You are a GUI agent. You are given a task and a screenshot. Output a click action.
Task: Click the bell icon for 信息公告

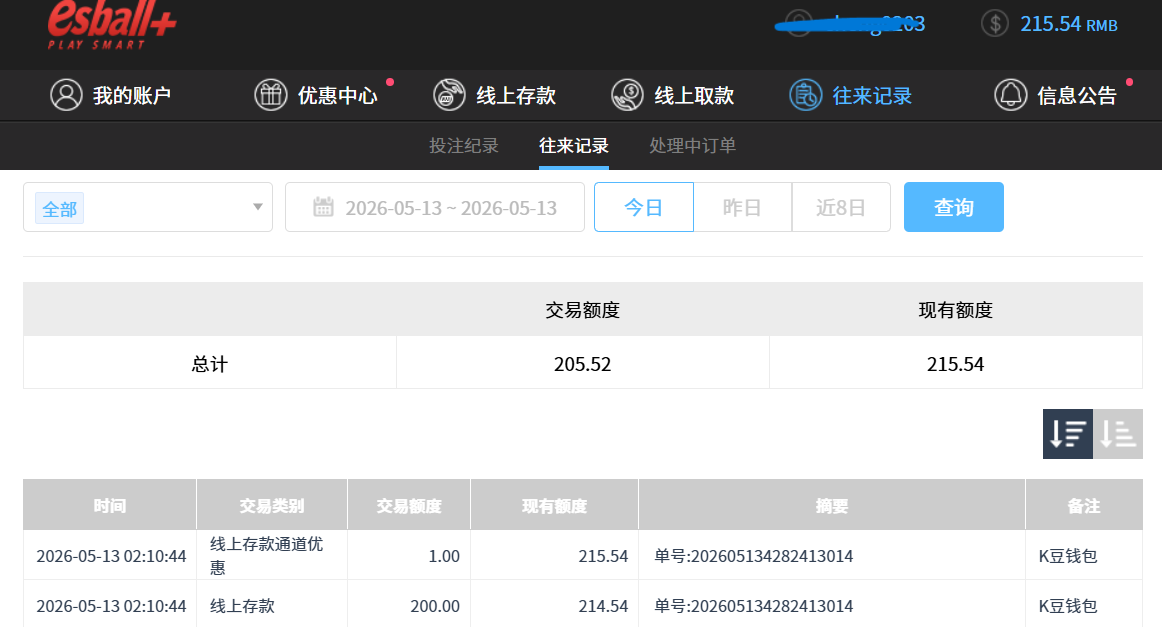tap(1011, 95)
